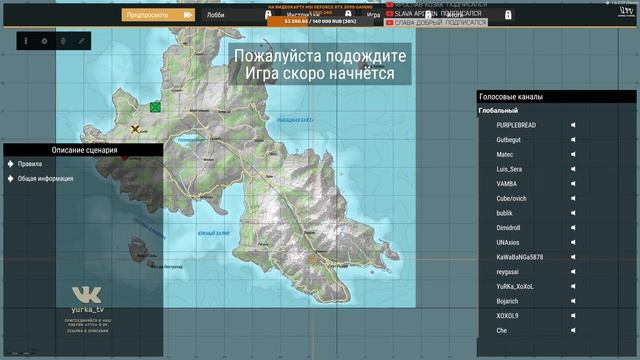Select player Che in voice list
Viewport: 640px width, 360px height.
tap(502, 330)
